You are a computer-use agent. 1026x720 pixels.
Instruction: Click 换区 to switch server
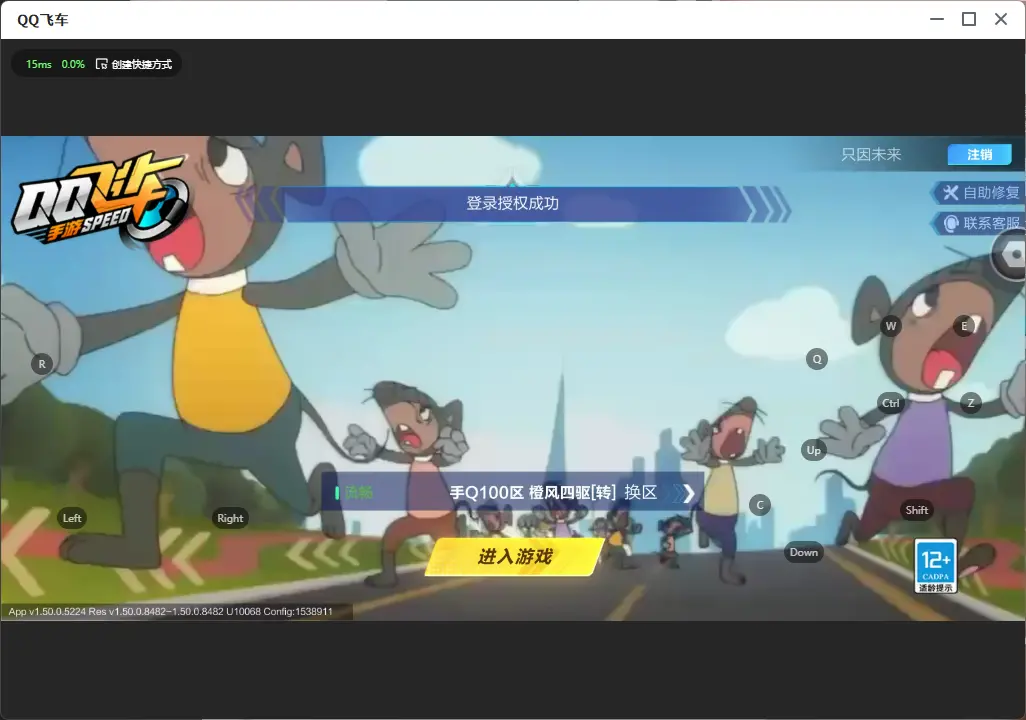pos(641,492)
